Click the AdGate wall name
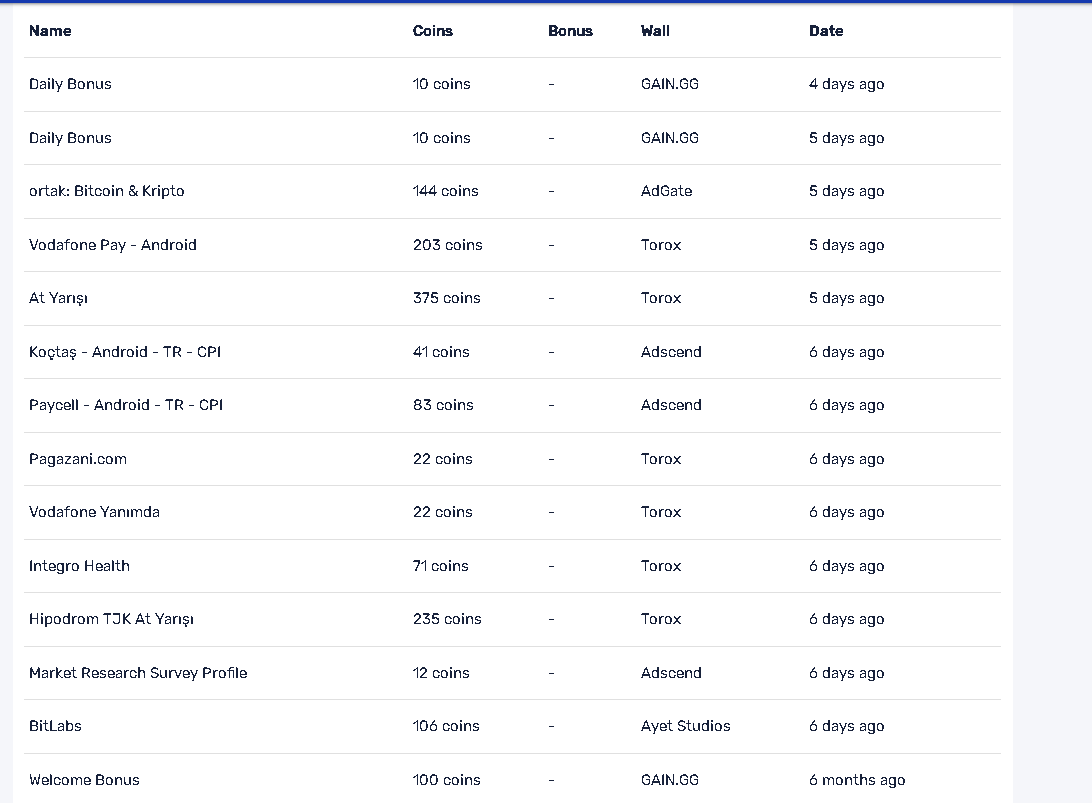This screenshot has height=803, width=1092. (666, 191)
